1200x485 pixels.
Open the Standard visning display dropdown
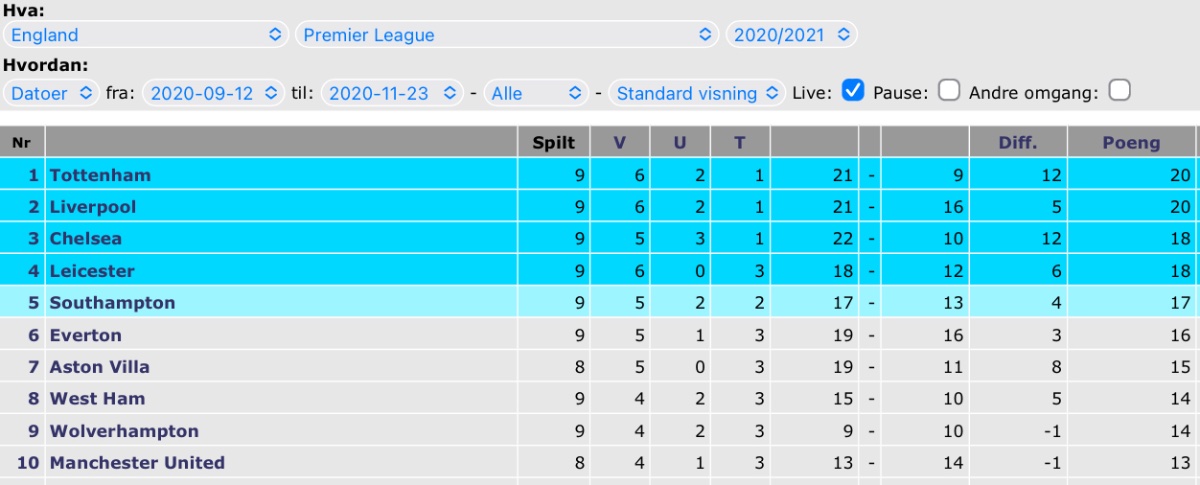697,93
